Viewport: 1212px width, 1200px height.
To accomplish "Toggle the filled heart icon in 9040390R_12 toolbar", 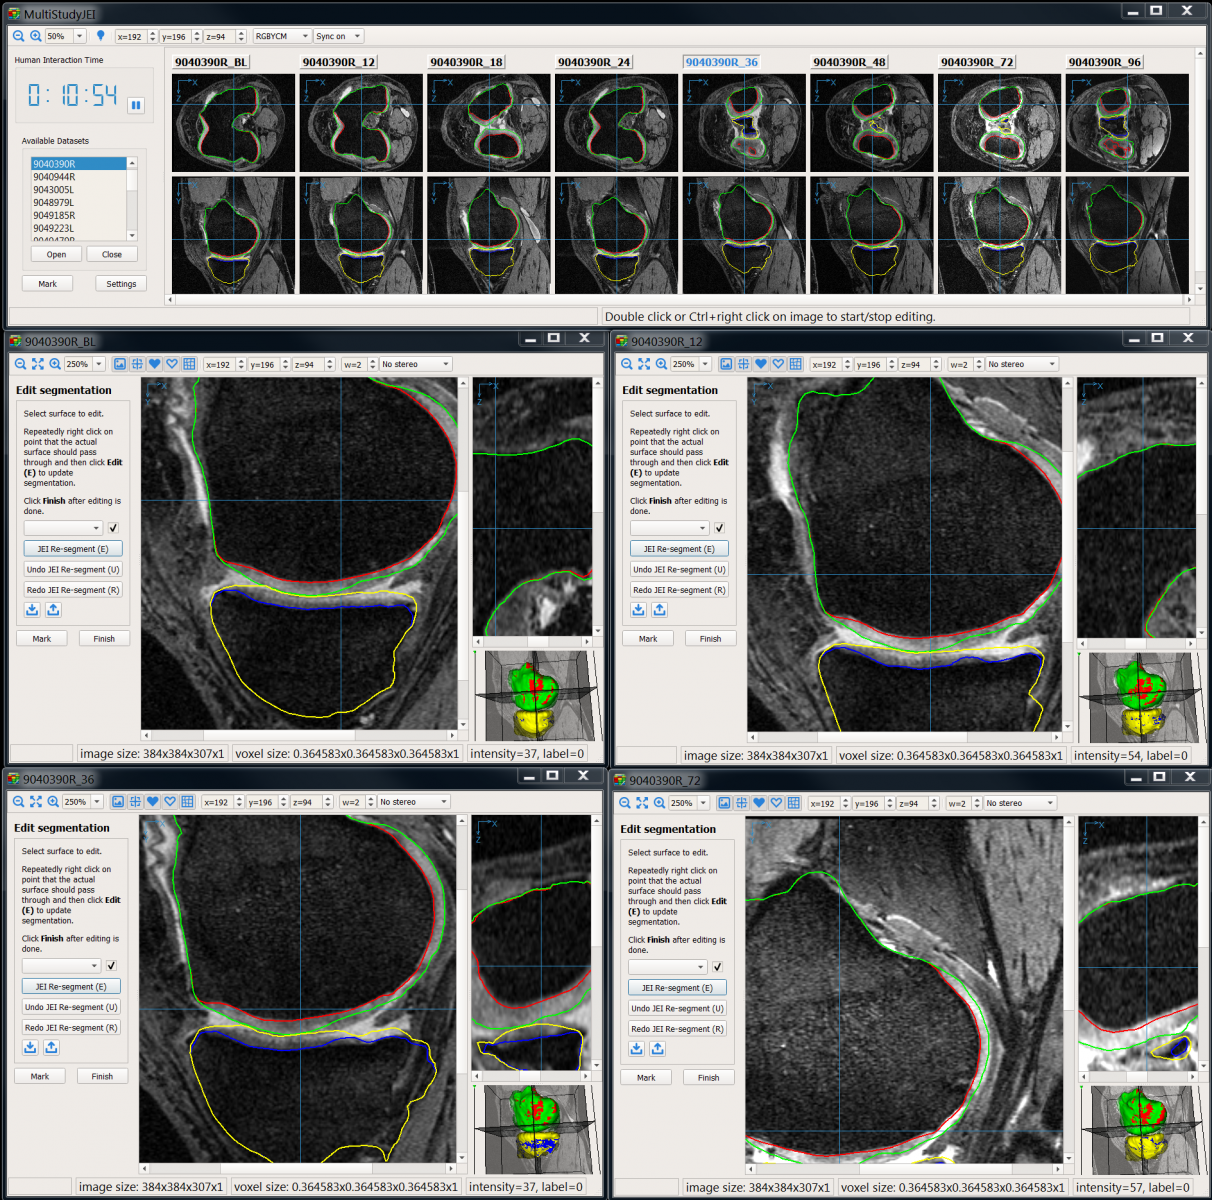I will pos(761,364).
